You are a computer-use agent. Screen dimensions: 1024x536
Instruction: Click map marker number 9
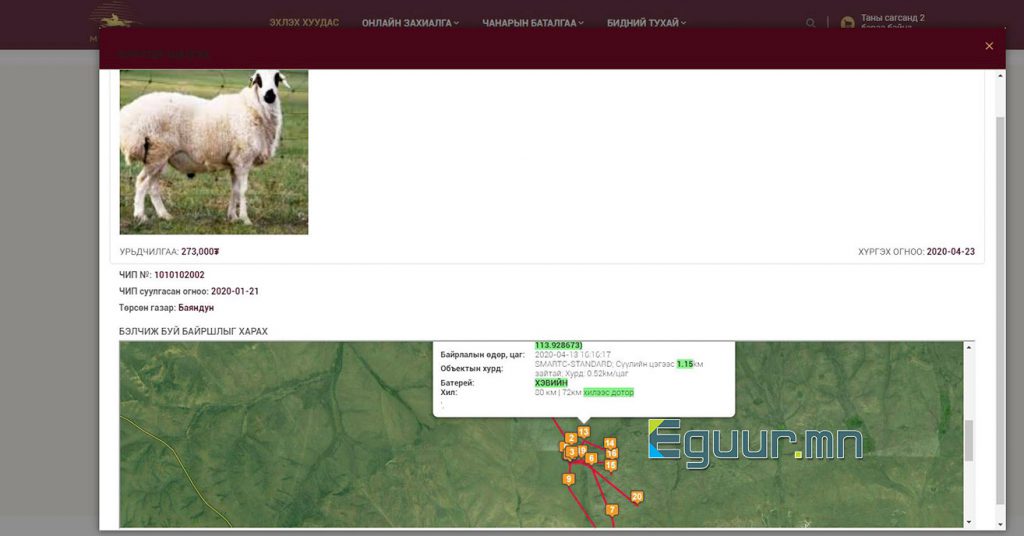point(568,479)
